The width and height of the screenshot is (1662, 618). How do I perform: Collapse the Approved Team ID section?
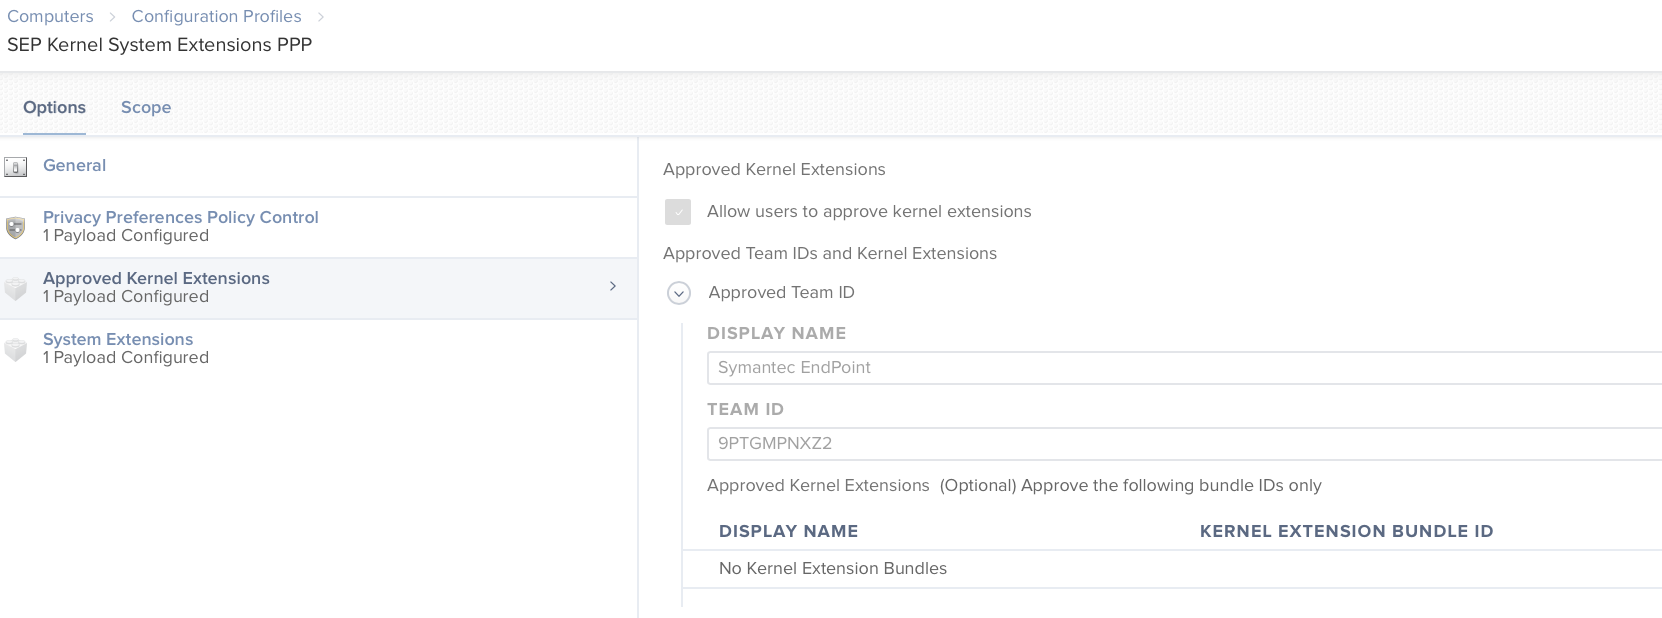[x=679, y=293]
